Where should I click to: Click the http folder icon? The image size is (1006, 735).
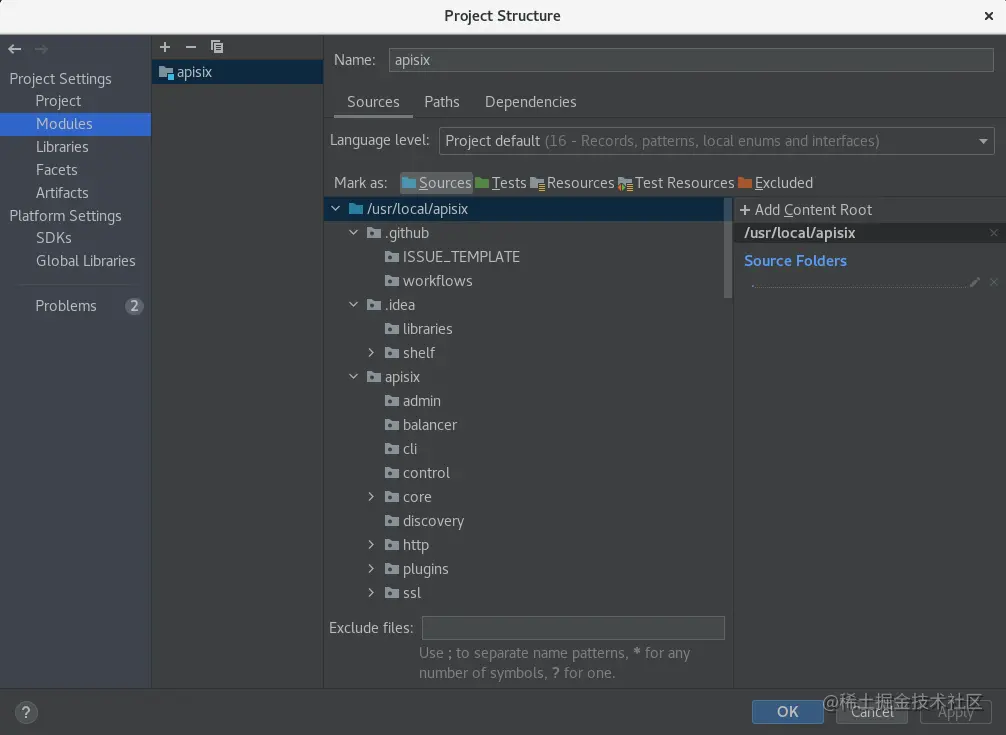coord(392,545)
